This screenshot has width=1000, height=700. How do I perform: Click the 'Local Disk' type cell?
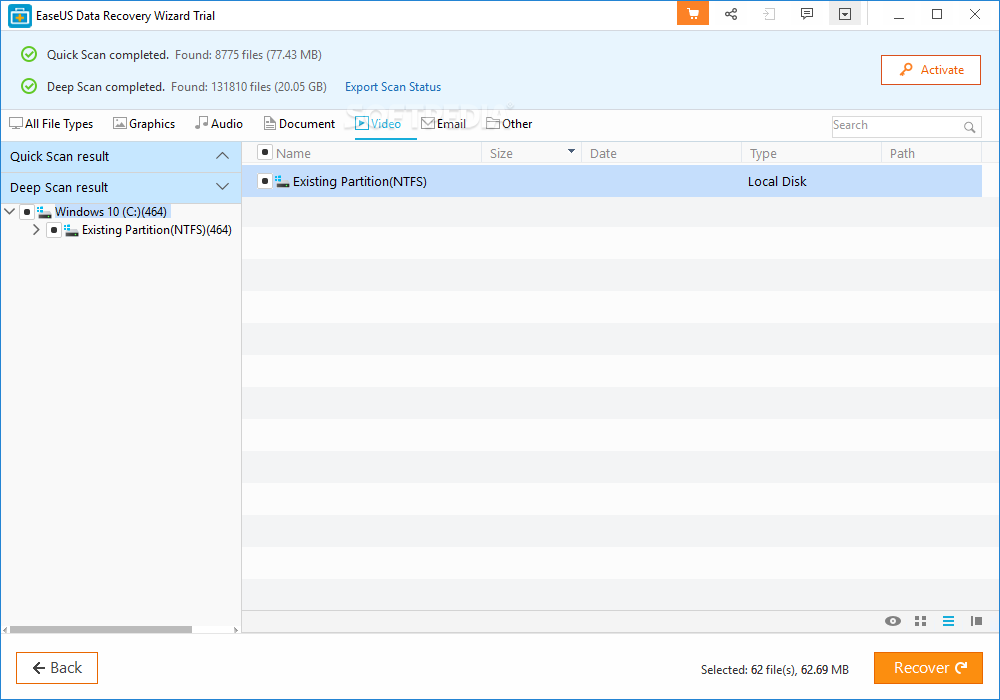coord(777,181)
